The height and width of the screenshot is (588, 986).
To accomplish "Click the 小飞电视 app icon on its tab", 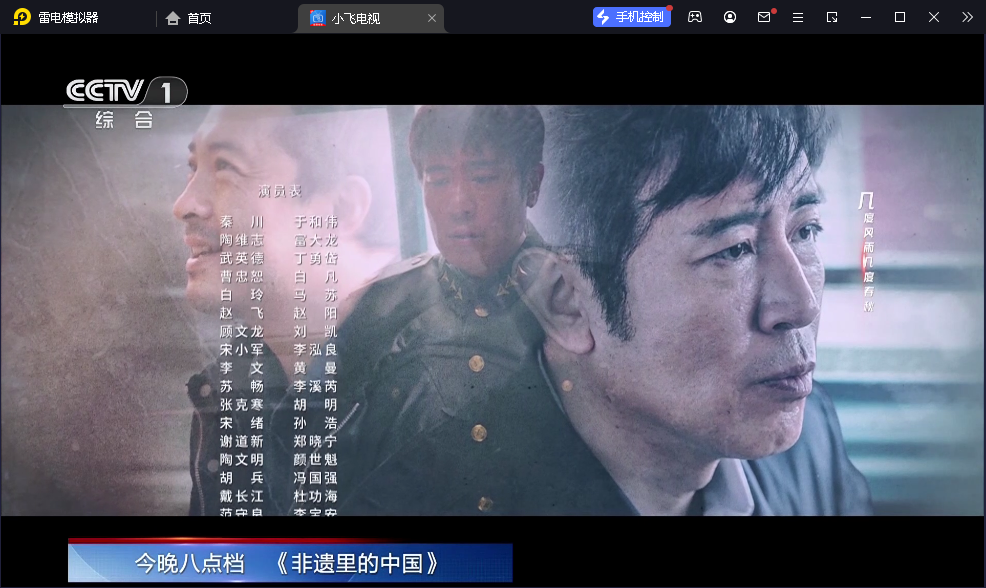I will coord(316,17).
